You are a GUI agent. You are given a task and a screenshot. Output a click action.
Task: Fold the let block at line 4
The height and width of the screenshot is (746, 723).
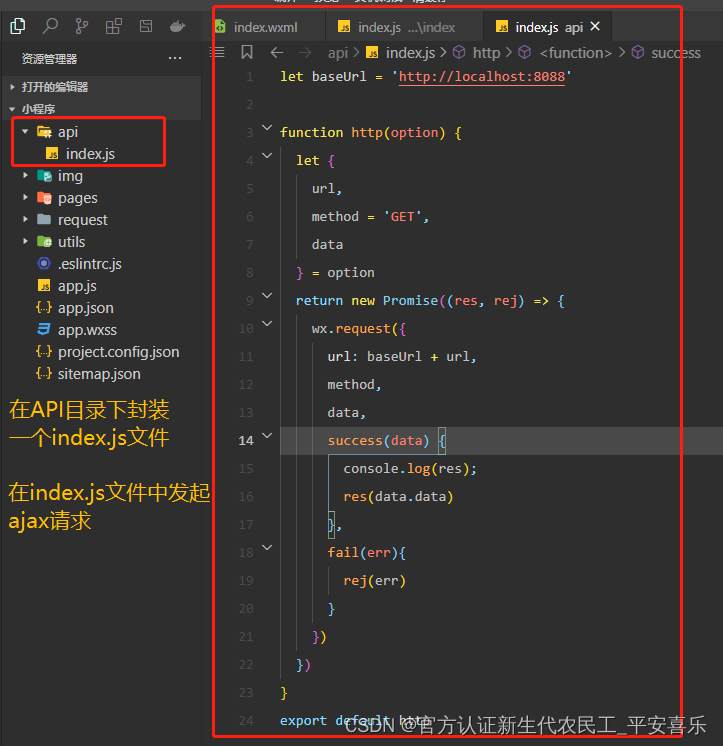tap(267, 156)
